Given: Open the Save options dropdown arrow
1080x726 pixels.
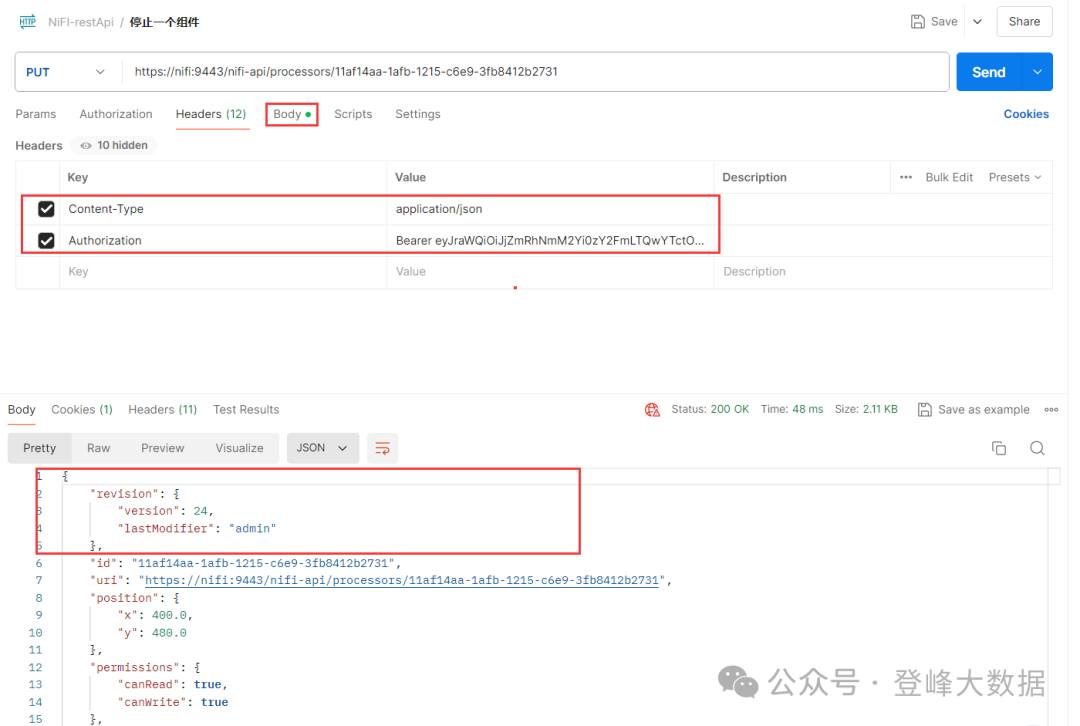Looking at the screenshot, I should (x=977, y=21).
